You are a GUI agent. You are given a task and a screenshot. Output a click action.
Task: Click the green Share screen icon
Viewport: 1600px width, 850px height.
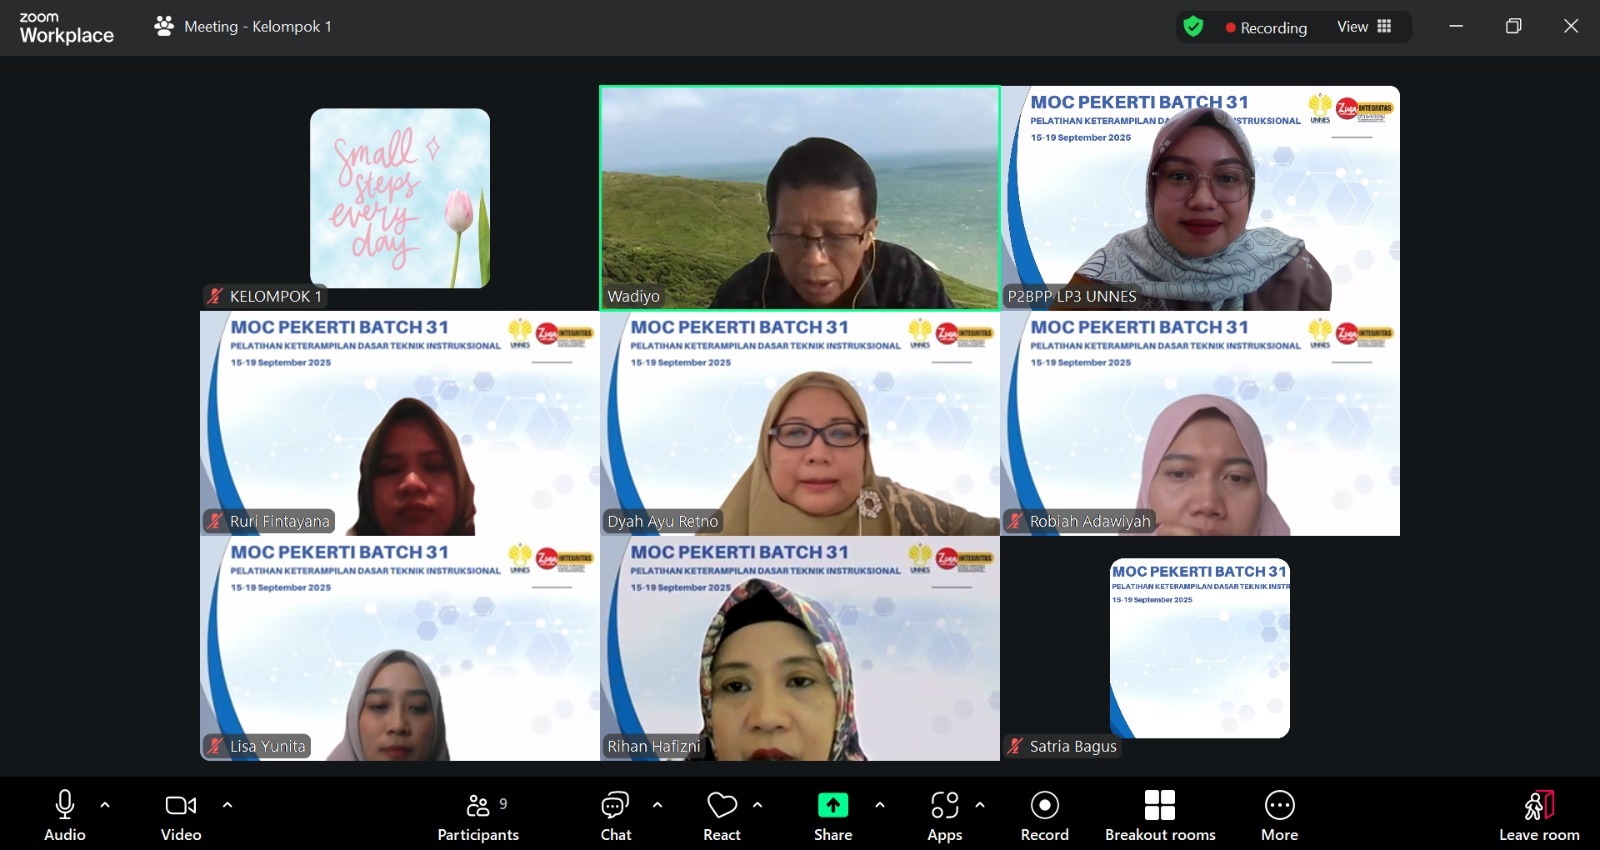click(x=832, y=805)
